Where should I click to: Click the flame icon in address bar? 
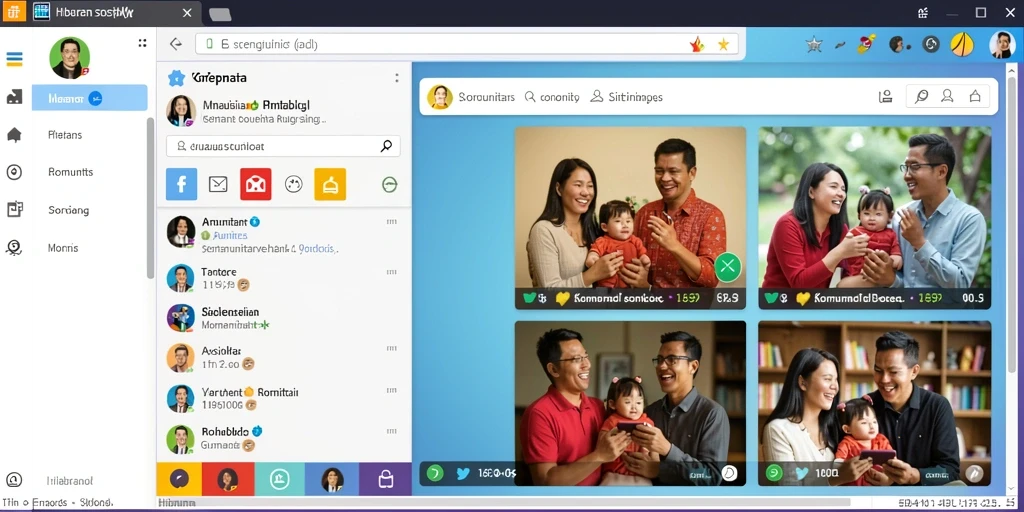pos(697,44)
